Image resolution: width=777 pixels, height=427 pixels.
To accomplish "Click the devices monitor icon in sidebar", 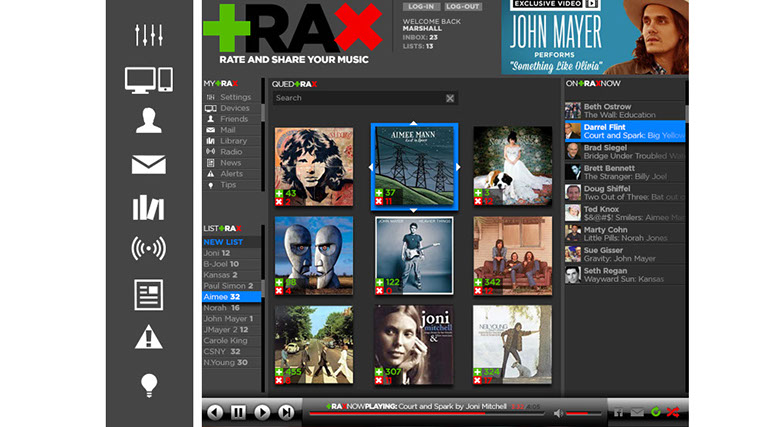I will (x=148, y=80).
